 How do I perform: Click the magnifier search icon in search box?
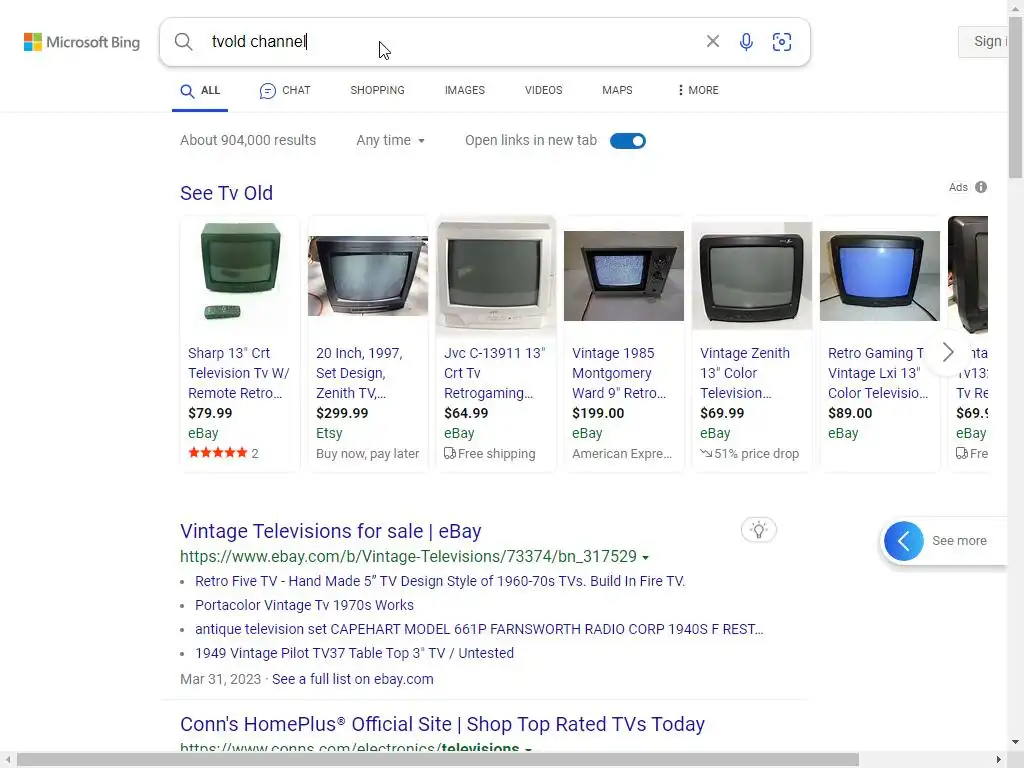pos(184,42)
